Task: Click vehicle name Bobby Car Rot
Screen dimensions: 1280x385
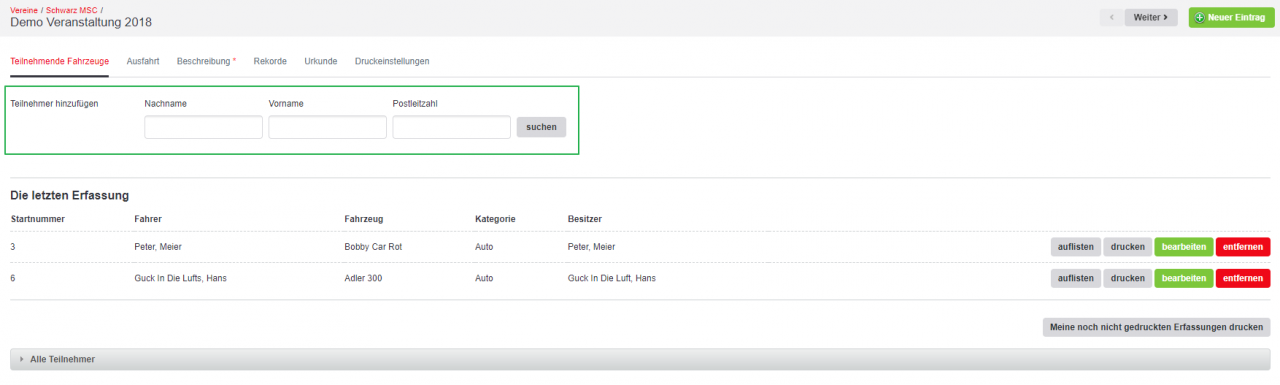Action: 373,247
